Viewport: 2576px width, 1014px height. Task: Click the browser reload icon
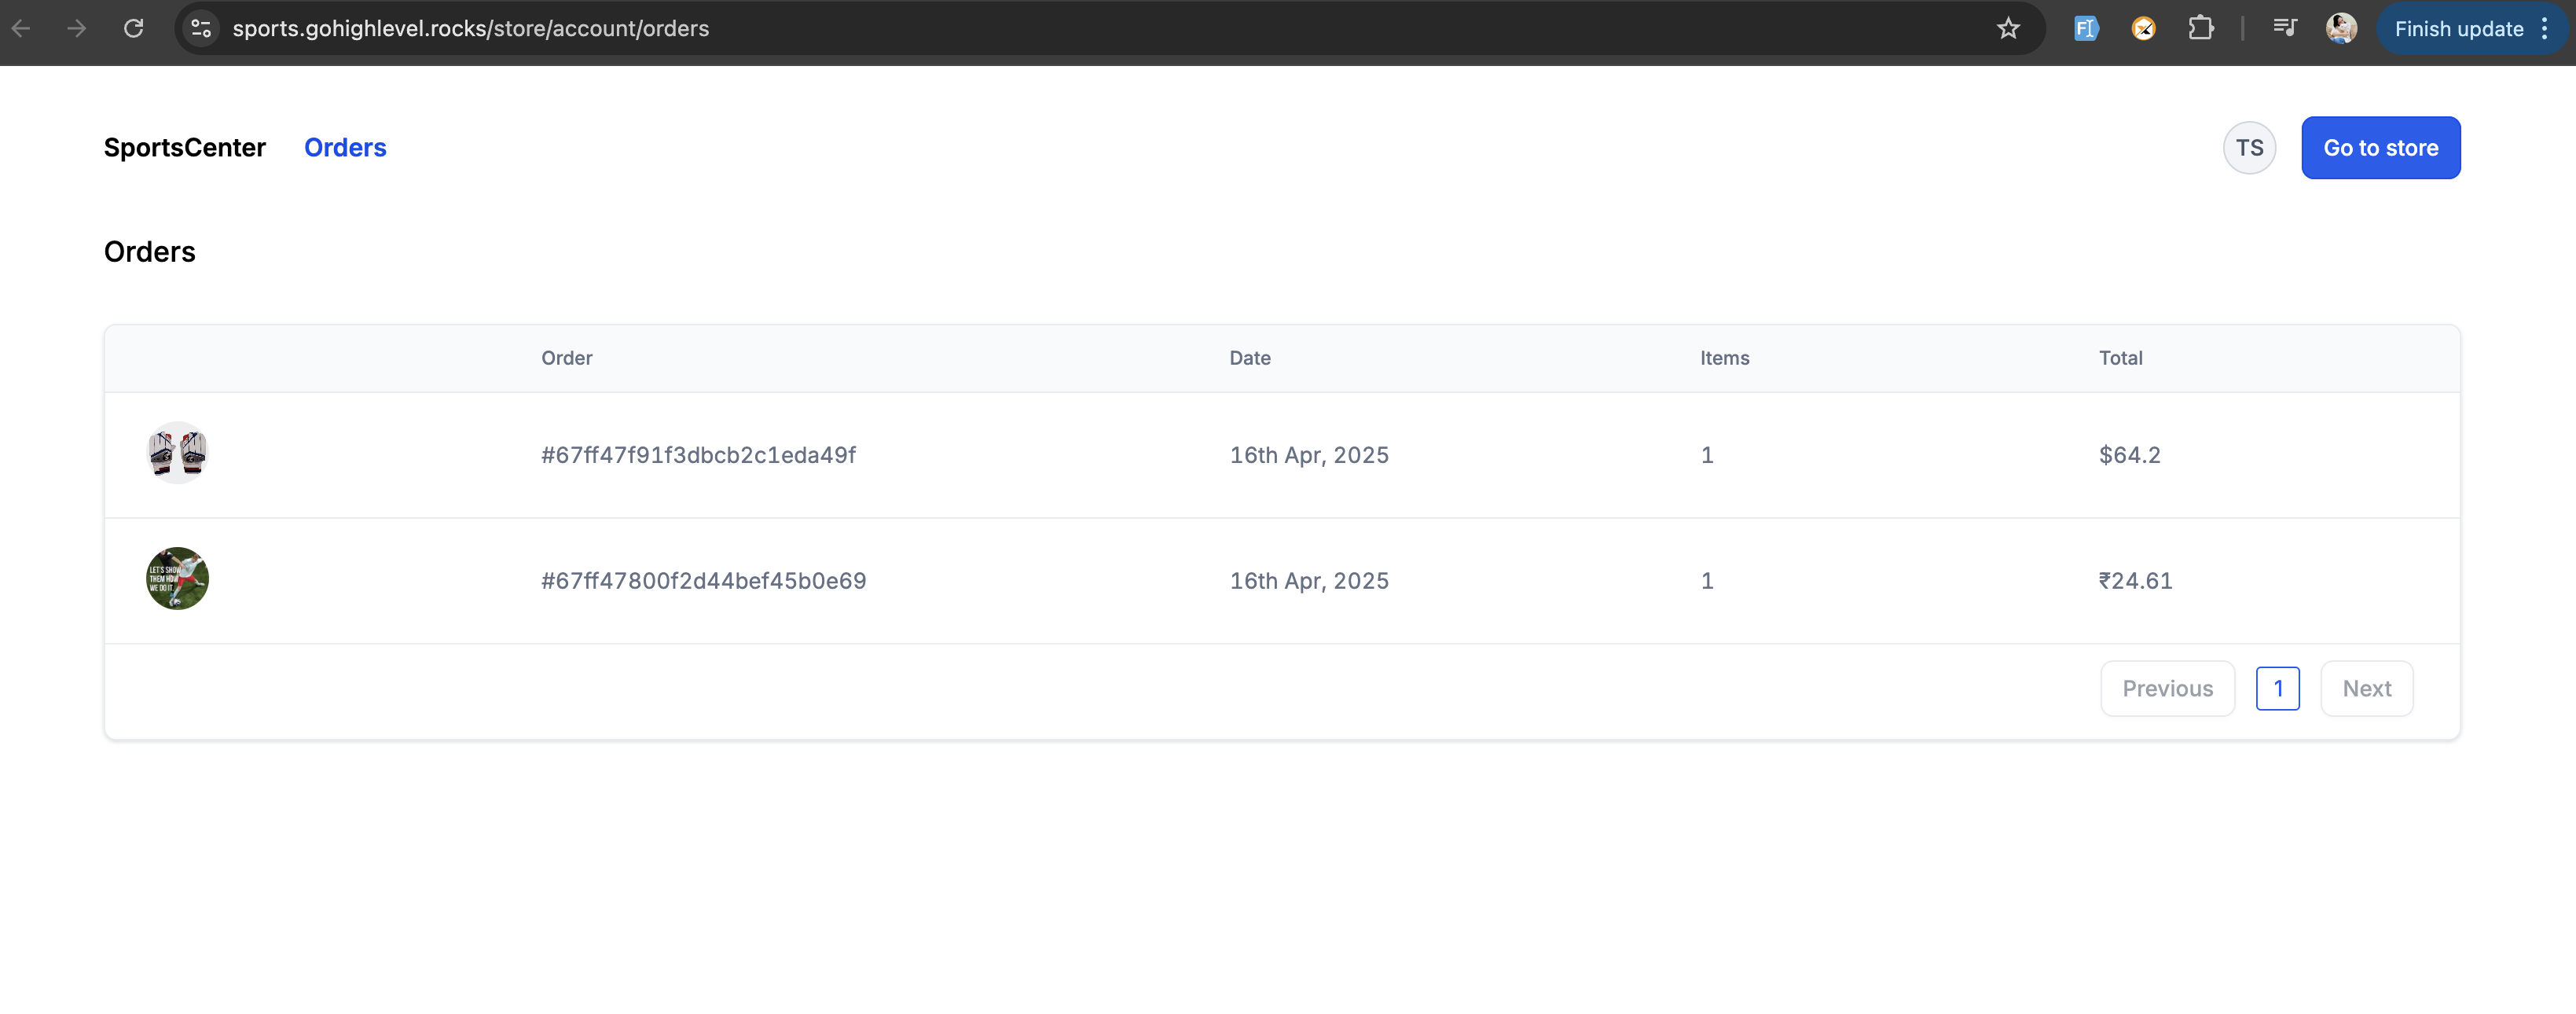point(133,28)
